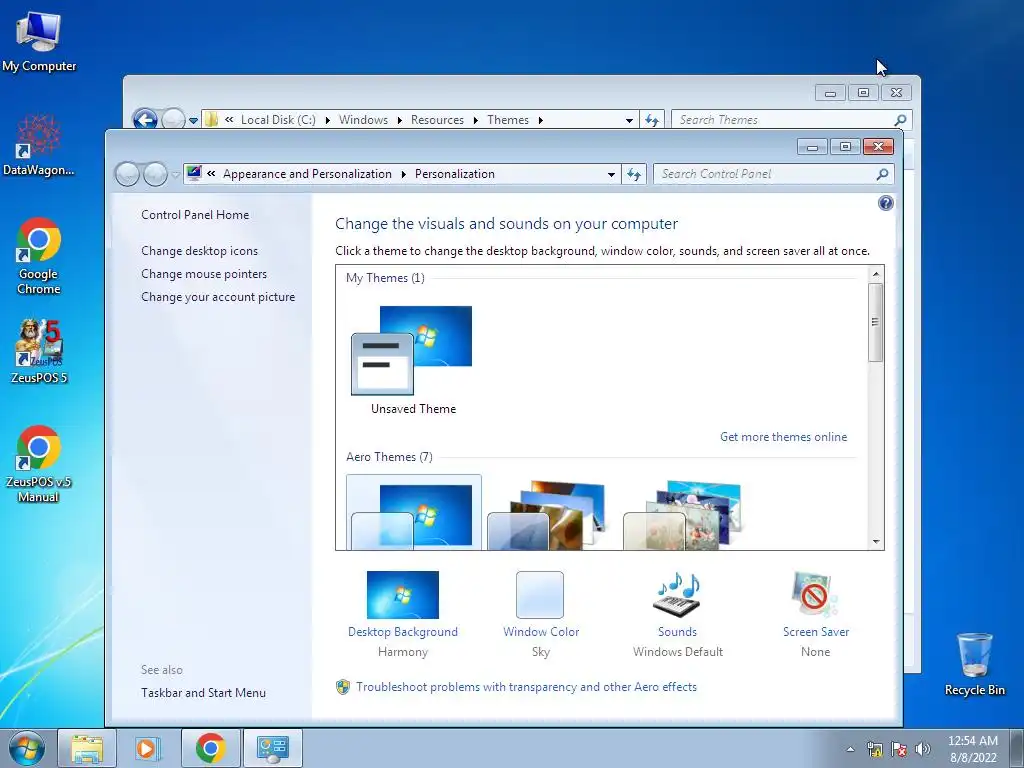Open recent pages dropdown in Themes window

pos(193,121)
